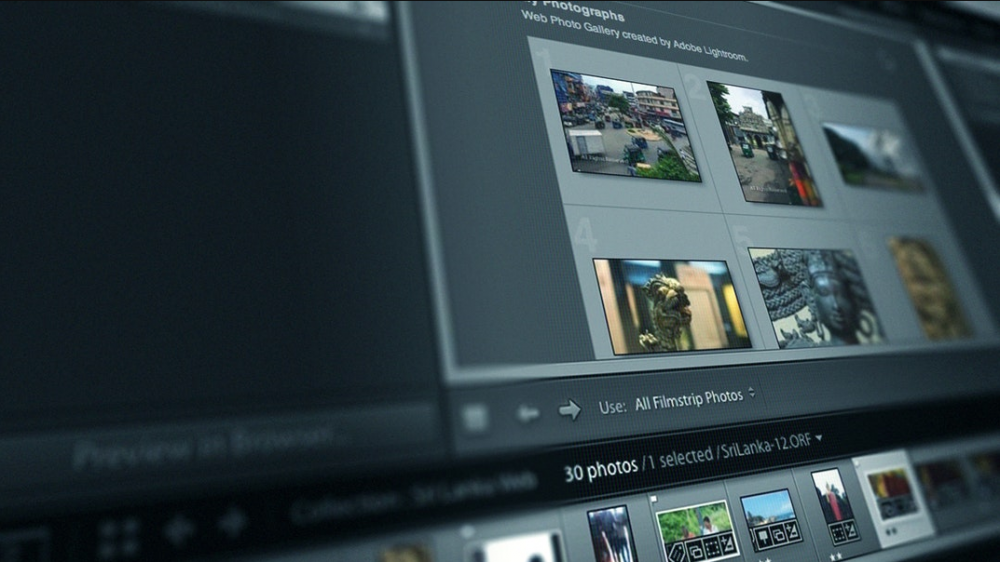Viewport: 1000px width, 562px height.
Task: Click the forward navigation arrow in filmstrip bar
Action: (x=232, y=522)
